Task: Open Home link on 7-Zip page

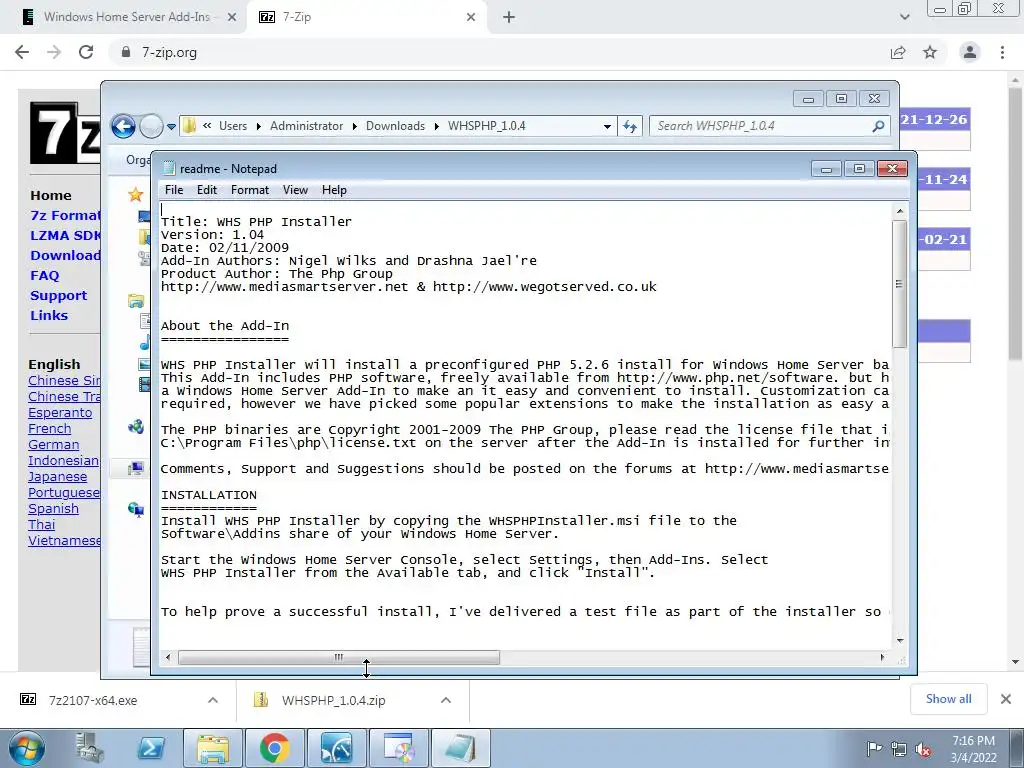Action: pos(51,195)
